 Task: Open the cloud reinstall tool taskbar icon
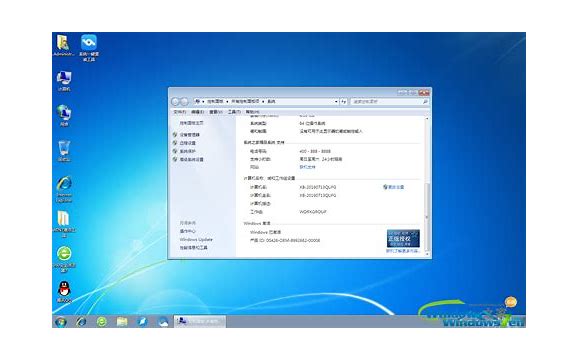[163, 322]
